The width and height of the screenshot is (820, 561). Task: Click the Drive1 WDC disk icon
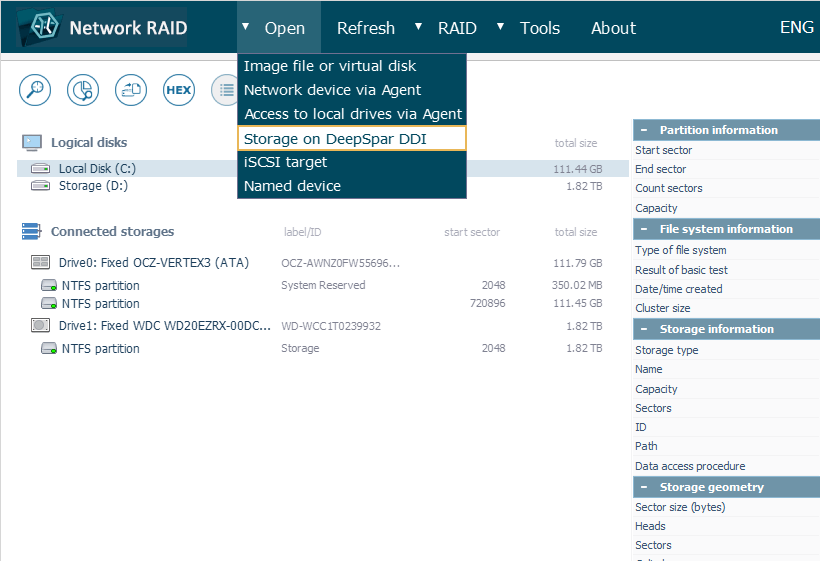coord(41,326)
